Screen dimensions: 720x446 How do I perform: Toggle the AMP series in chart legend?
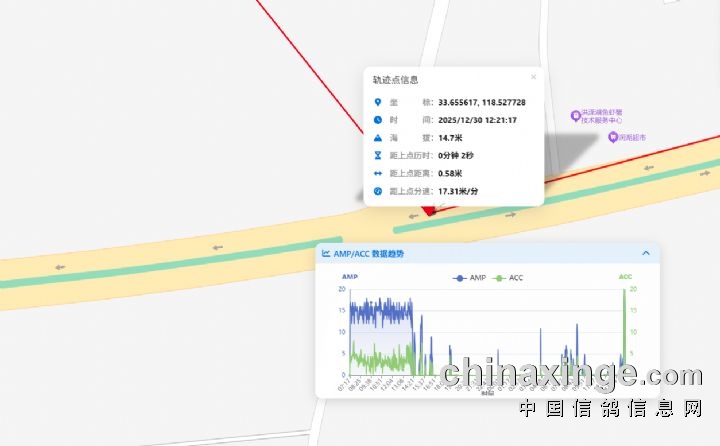click(470, 277)
